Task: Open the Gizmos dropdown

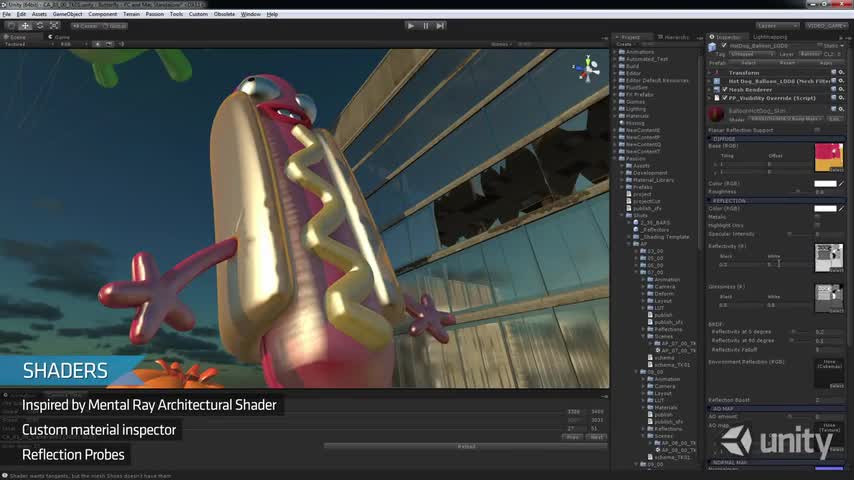Action: click(x=501, y=44)
